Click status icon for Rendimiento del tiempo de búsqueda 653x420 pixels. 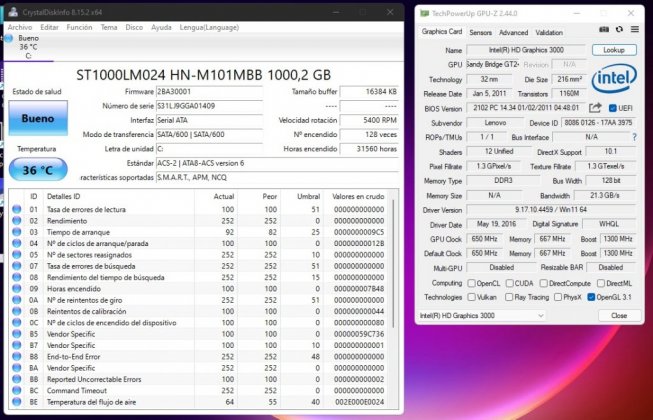(x=17, y=277)
